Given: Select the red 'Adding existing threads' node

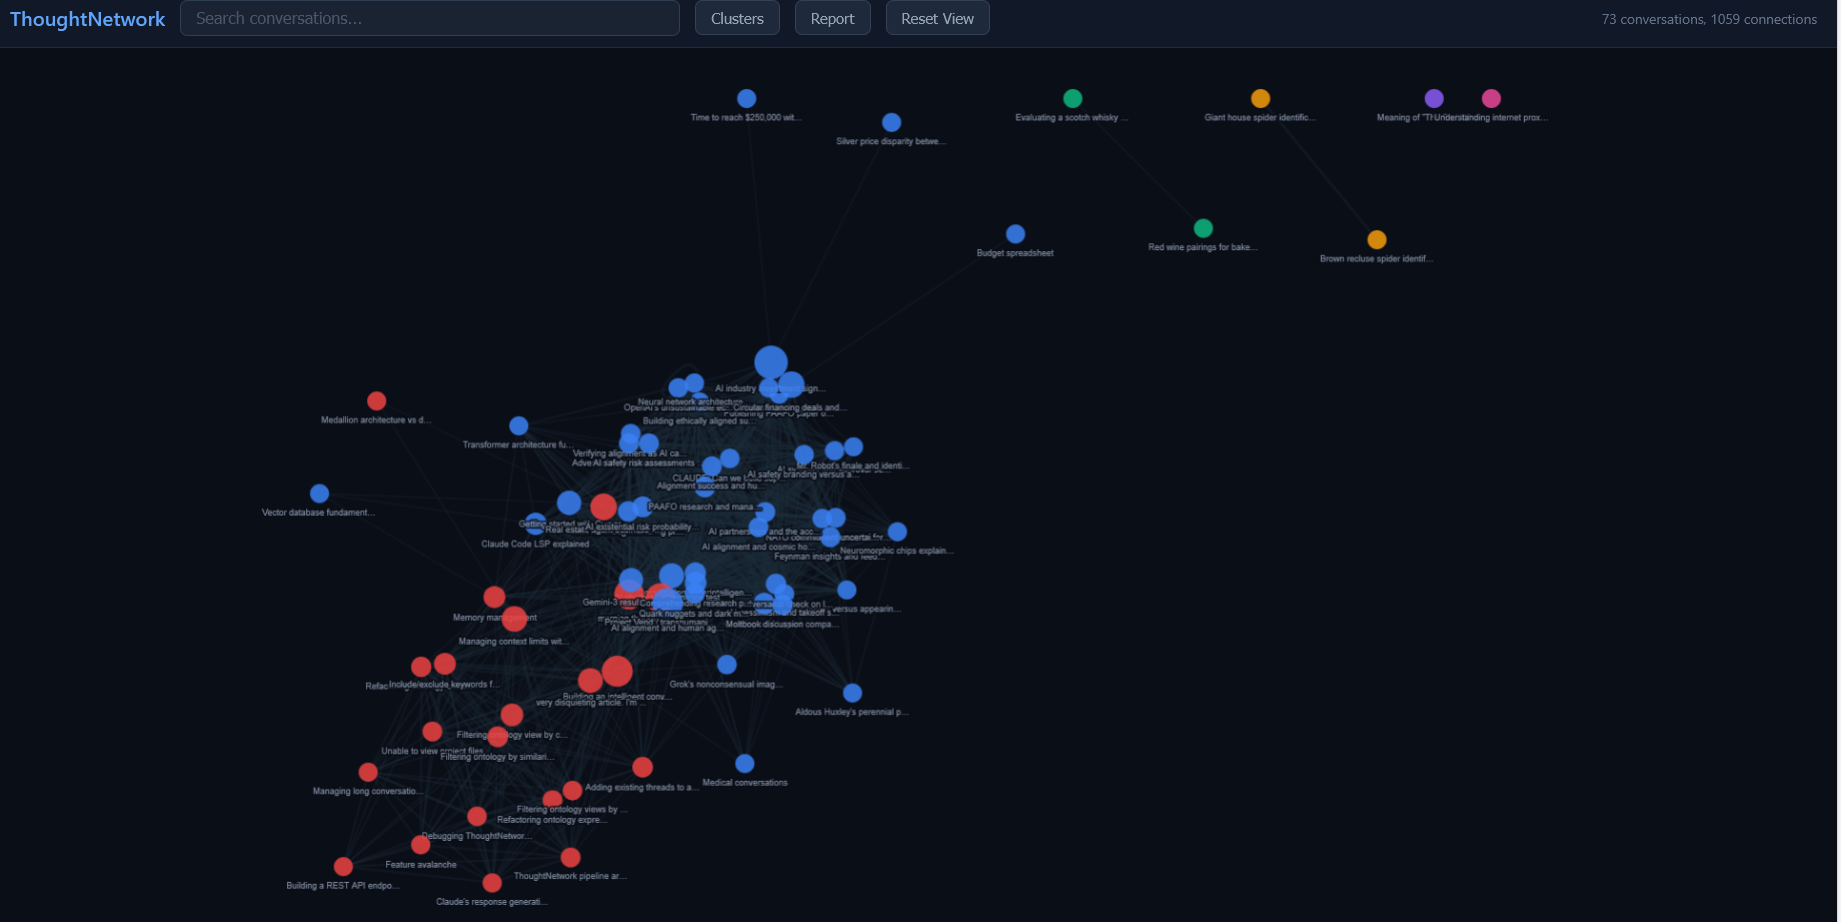Looking at the screenshot, I should tap(643, 767).
